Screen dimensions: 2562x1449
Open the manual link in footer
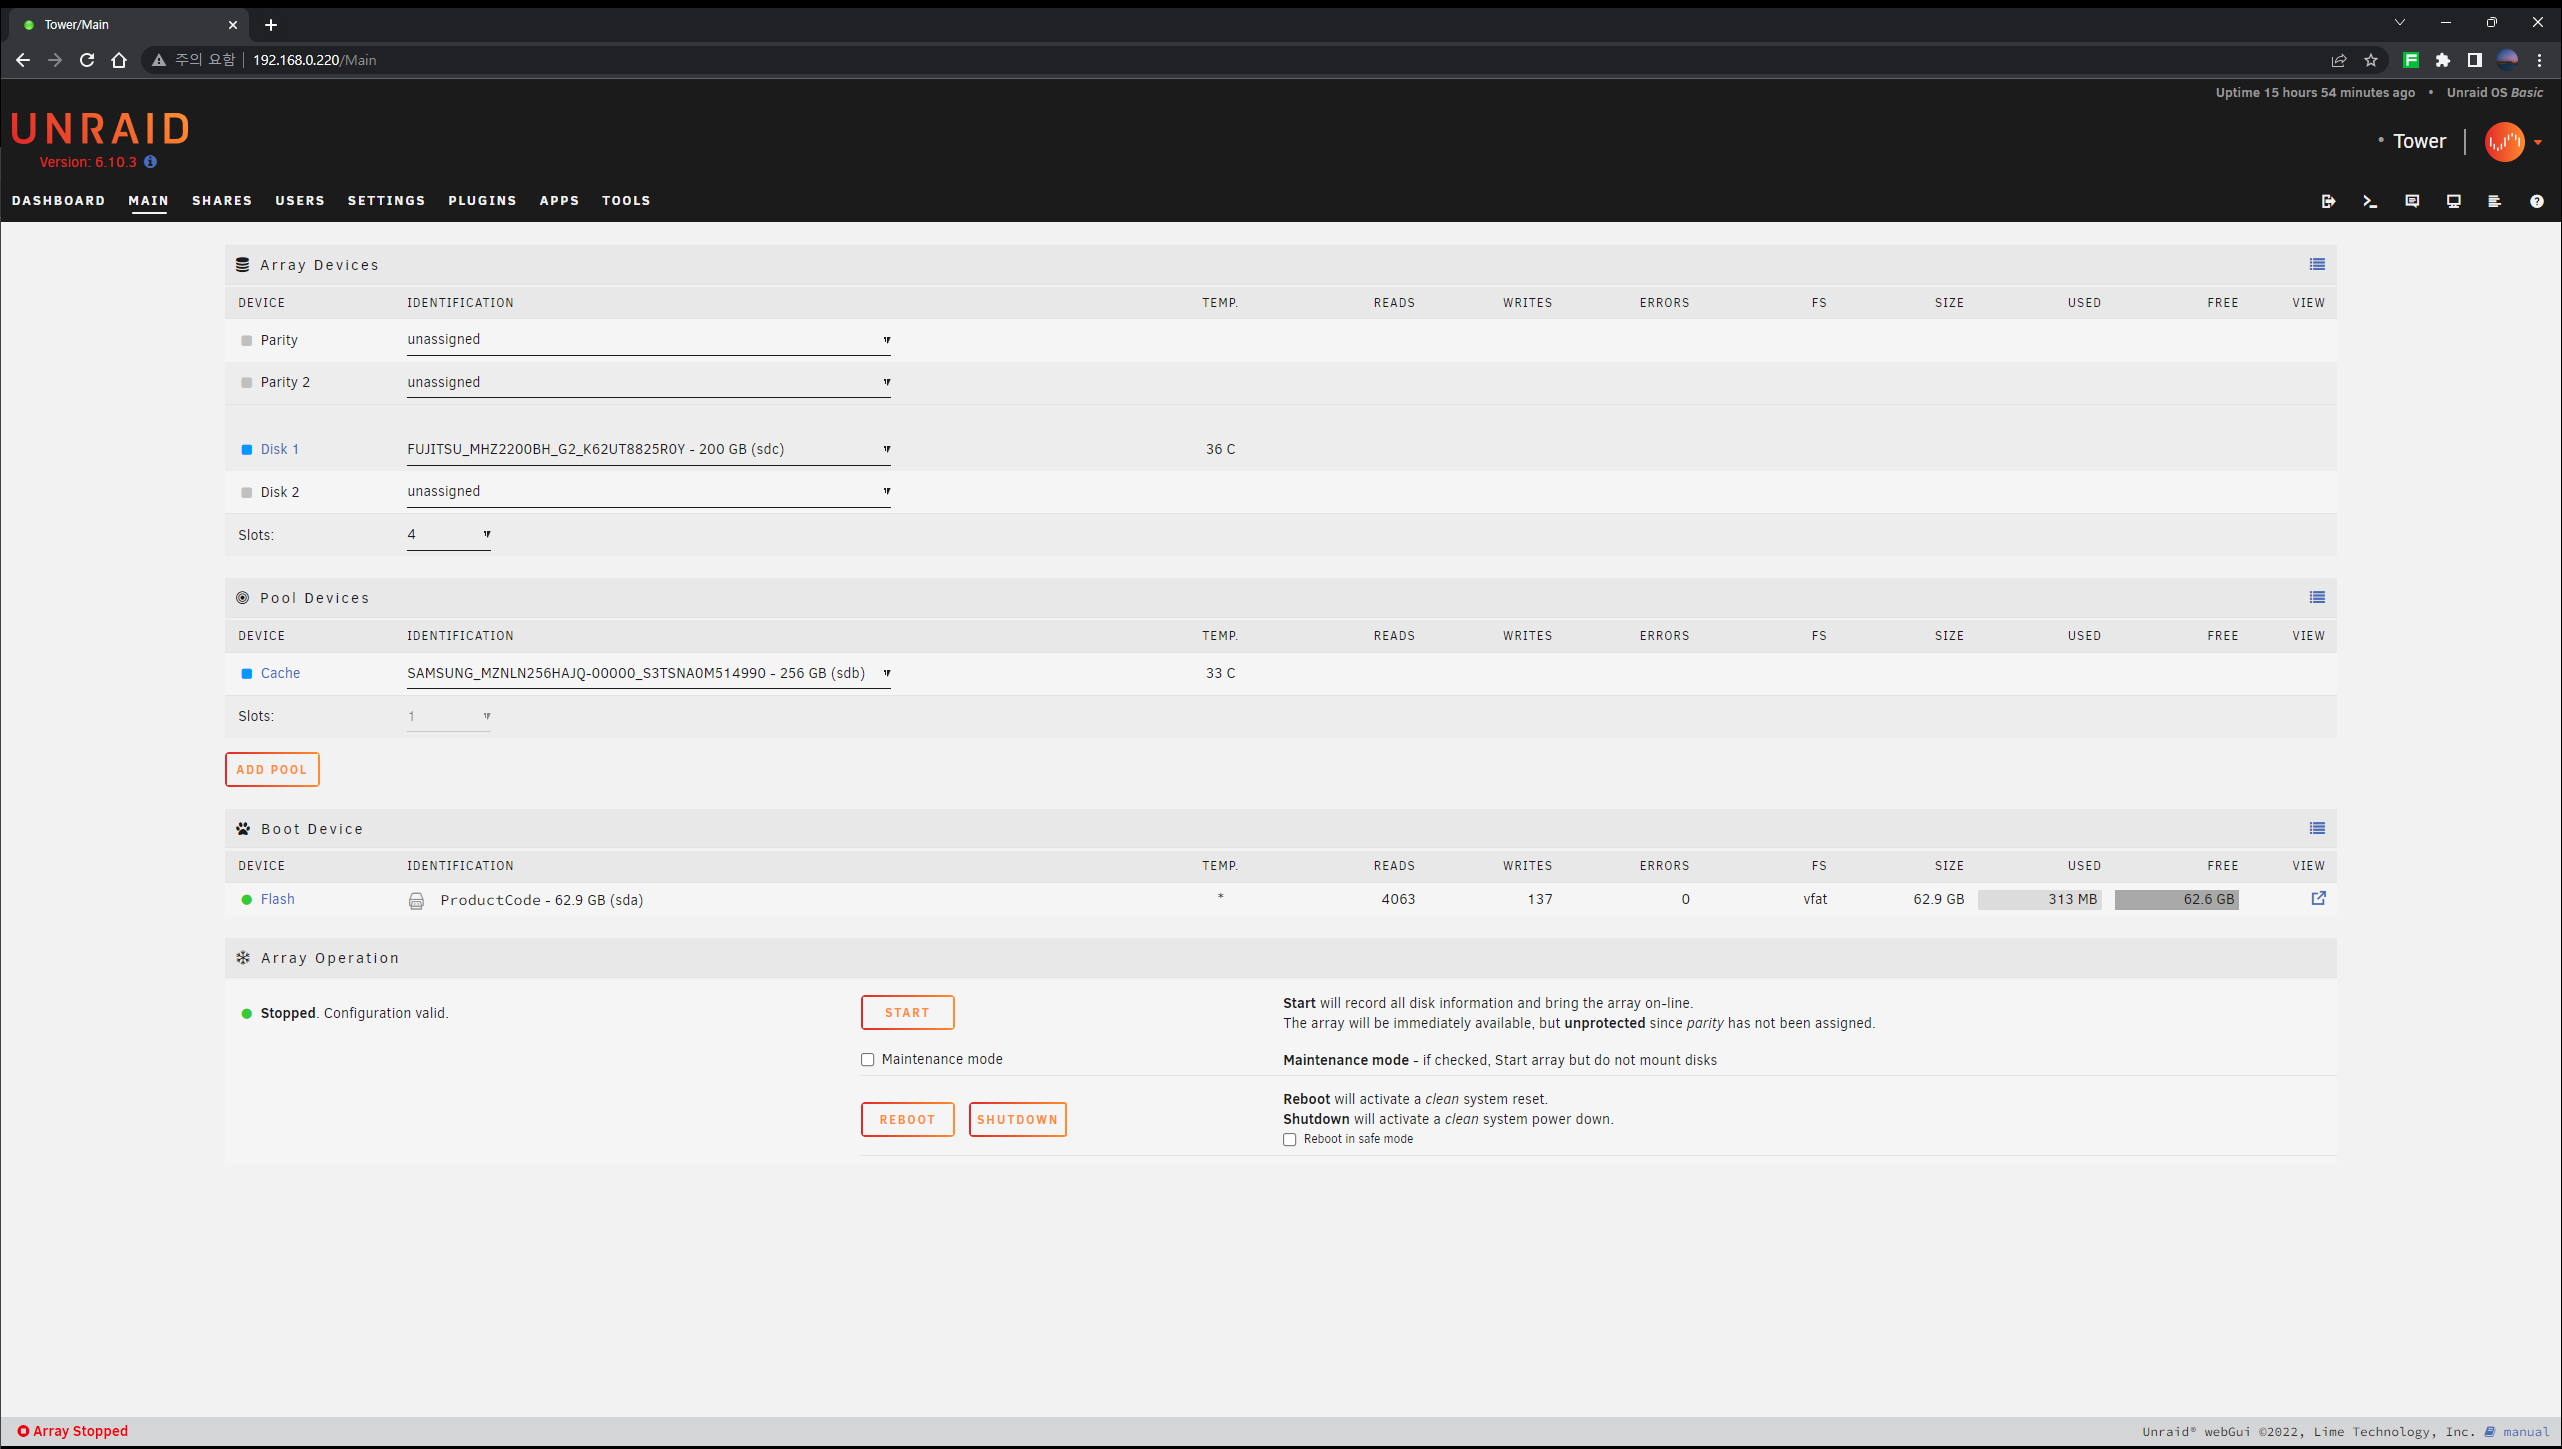[2525, 1431]
